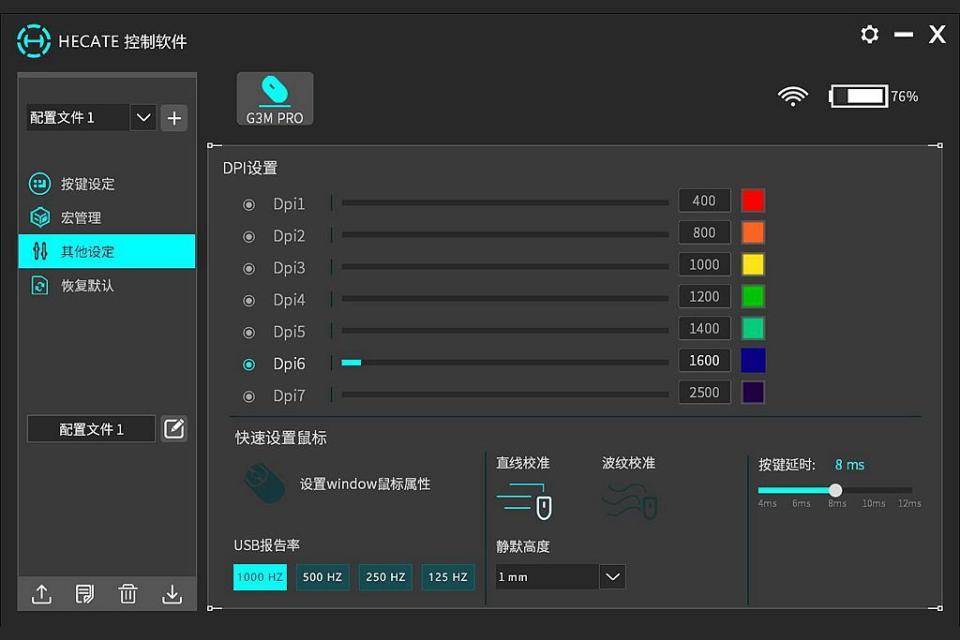Delete profile with trash icon
This screenshot has height=640, width=960.
tap(128, 593)
